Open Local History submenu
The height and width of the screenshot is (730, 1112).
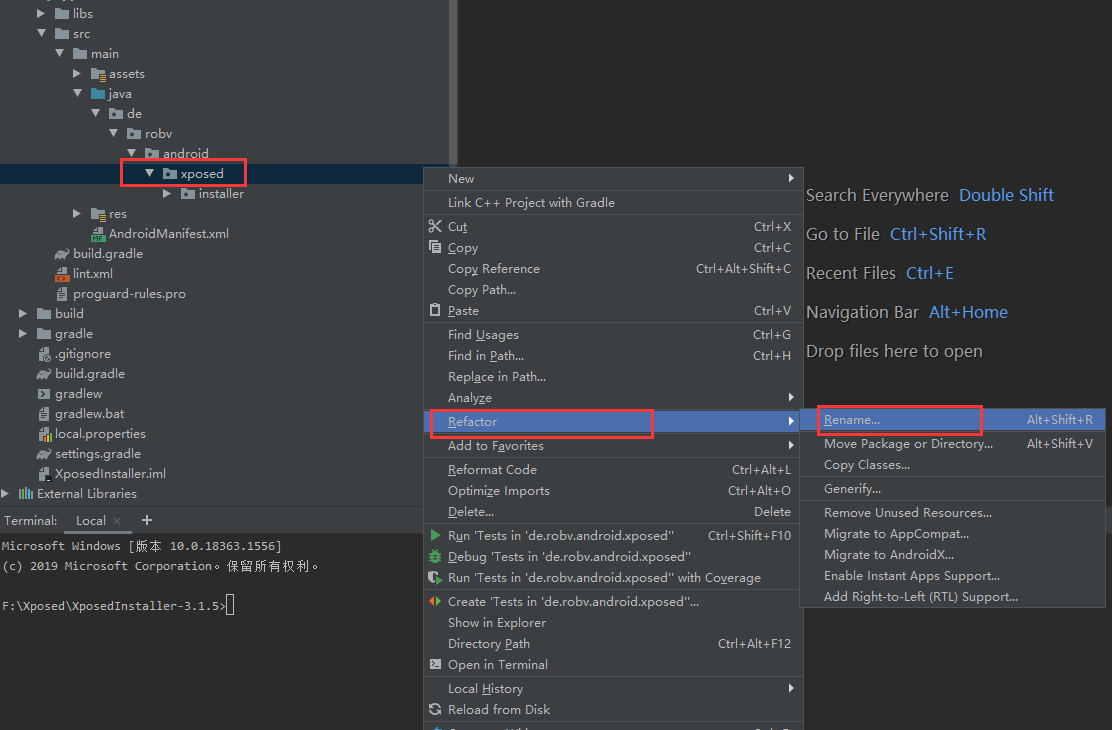click(613, 688)
